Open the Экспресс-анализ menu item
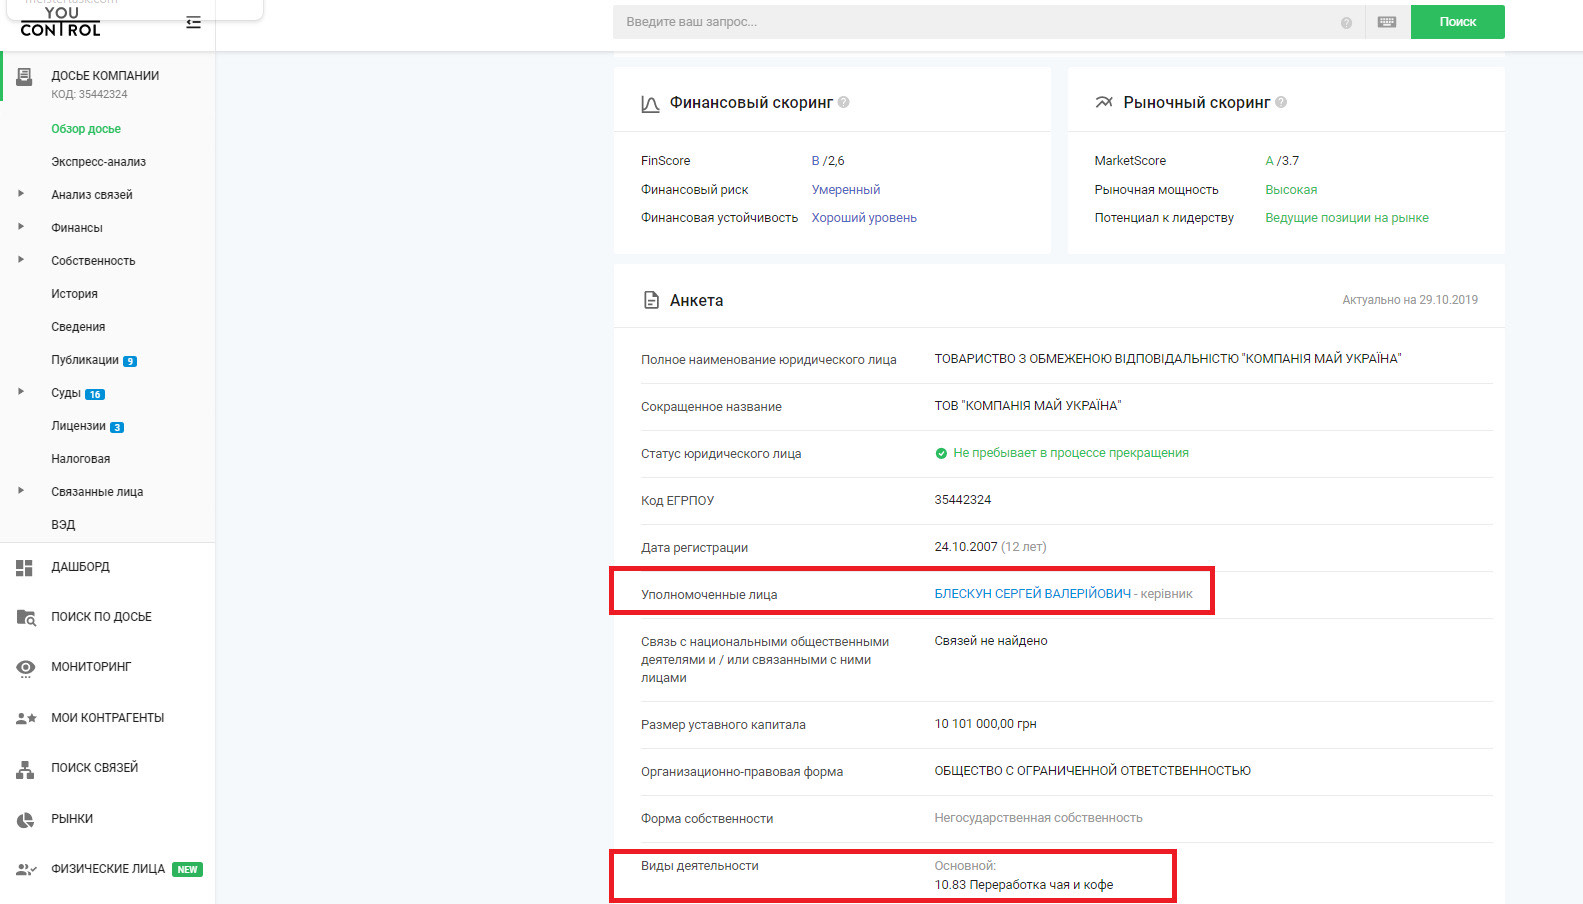This screenshot has height=904, width=1583. pyautogui.click(x=98, y=162)
